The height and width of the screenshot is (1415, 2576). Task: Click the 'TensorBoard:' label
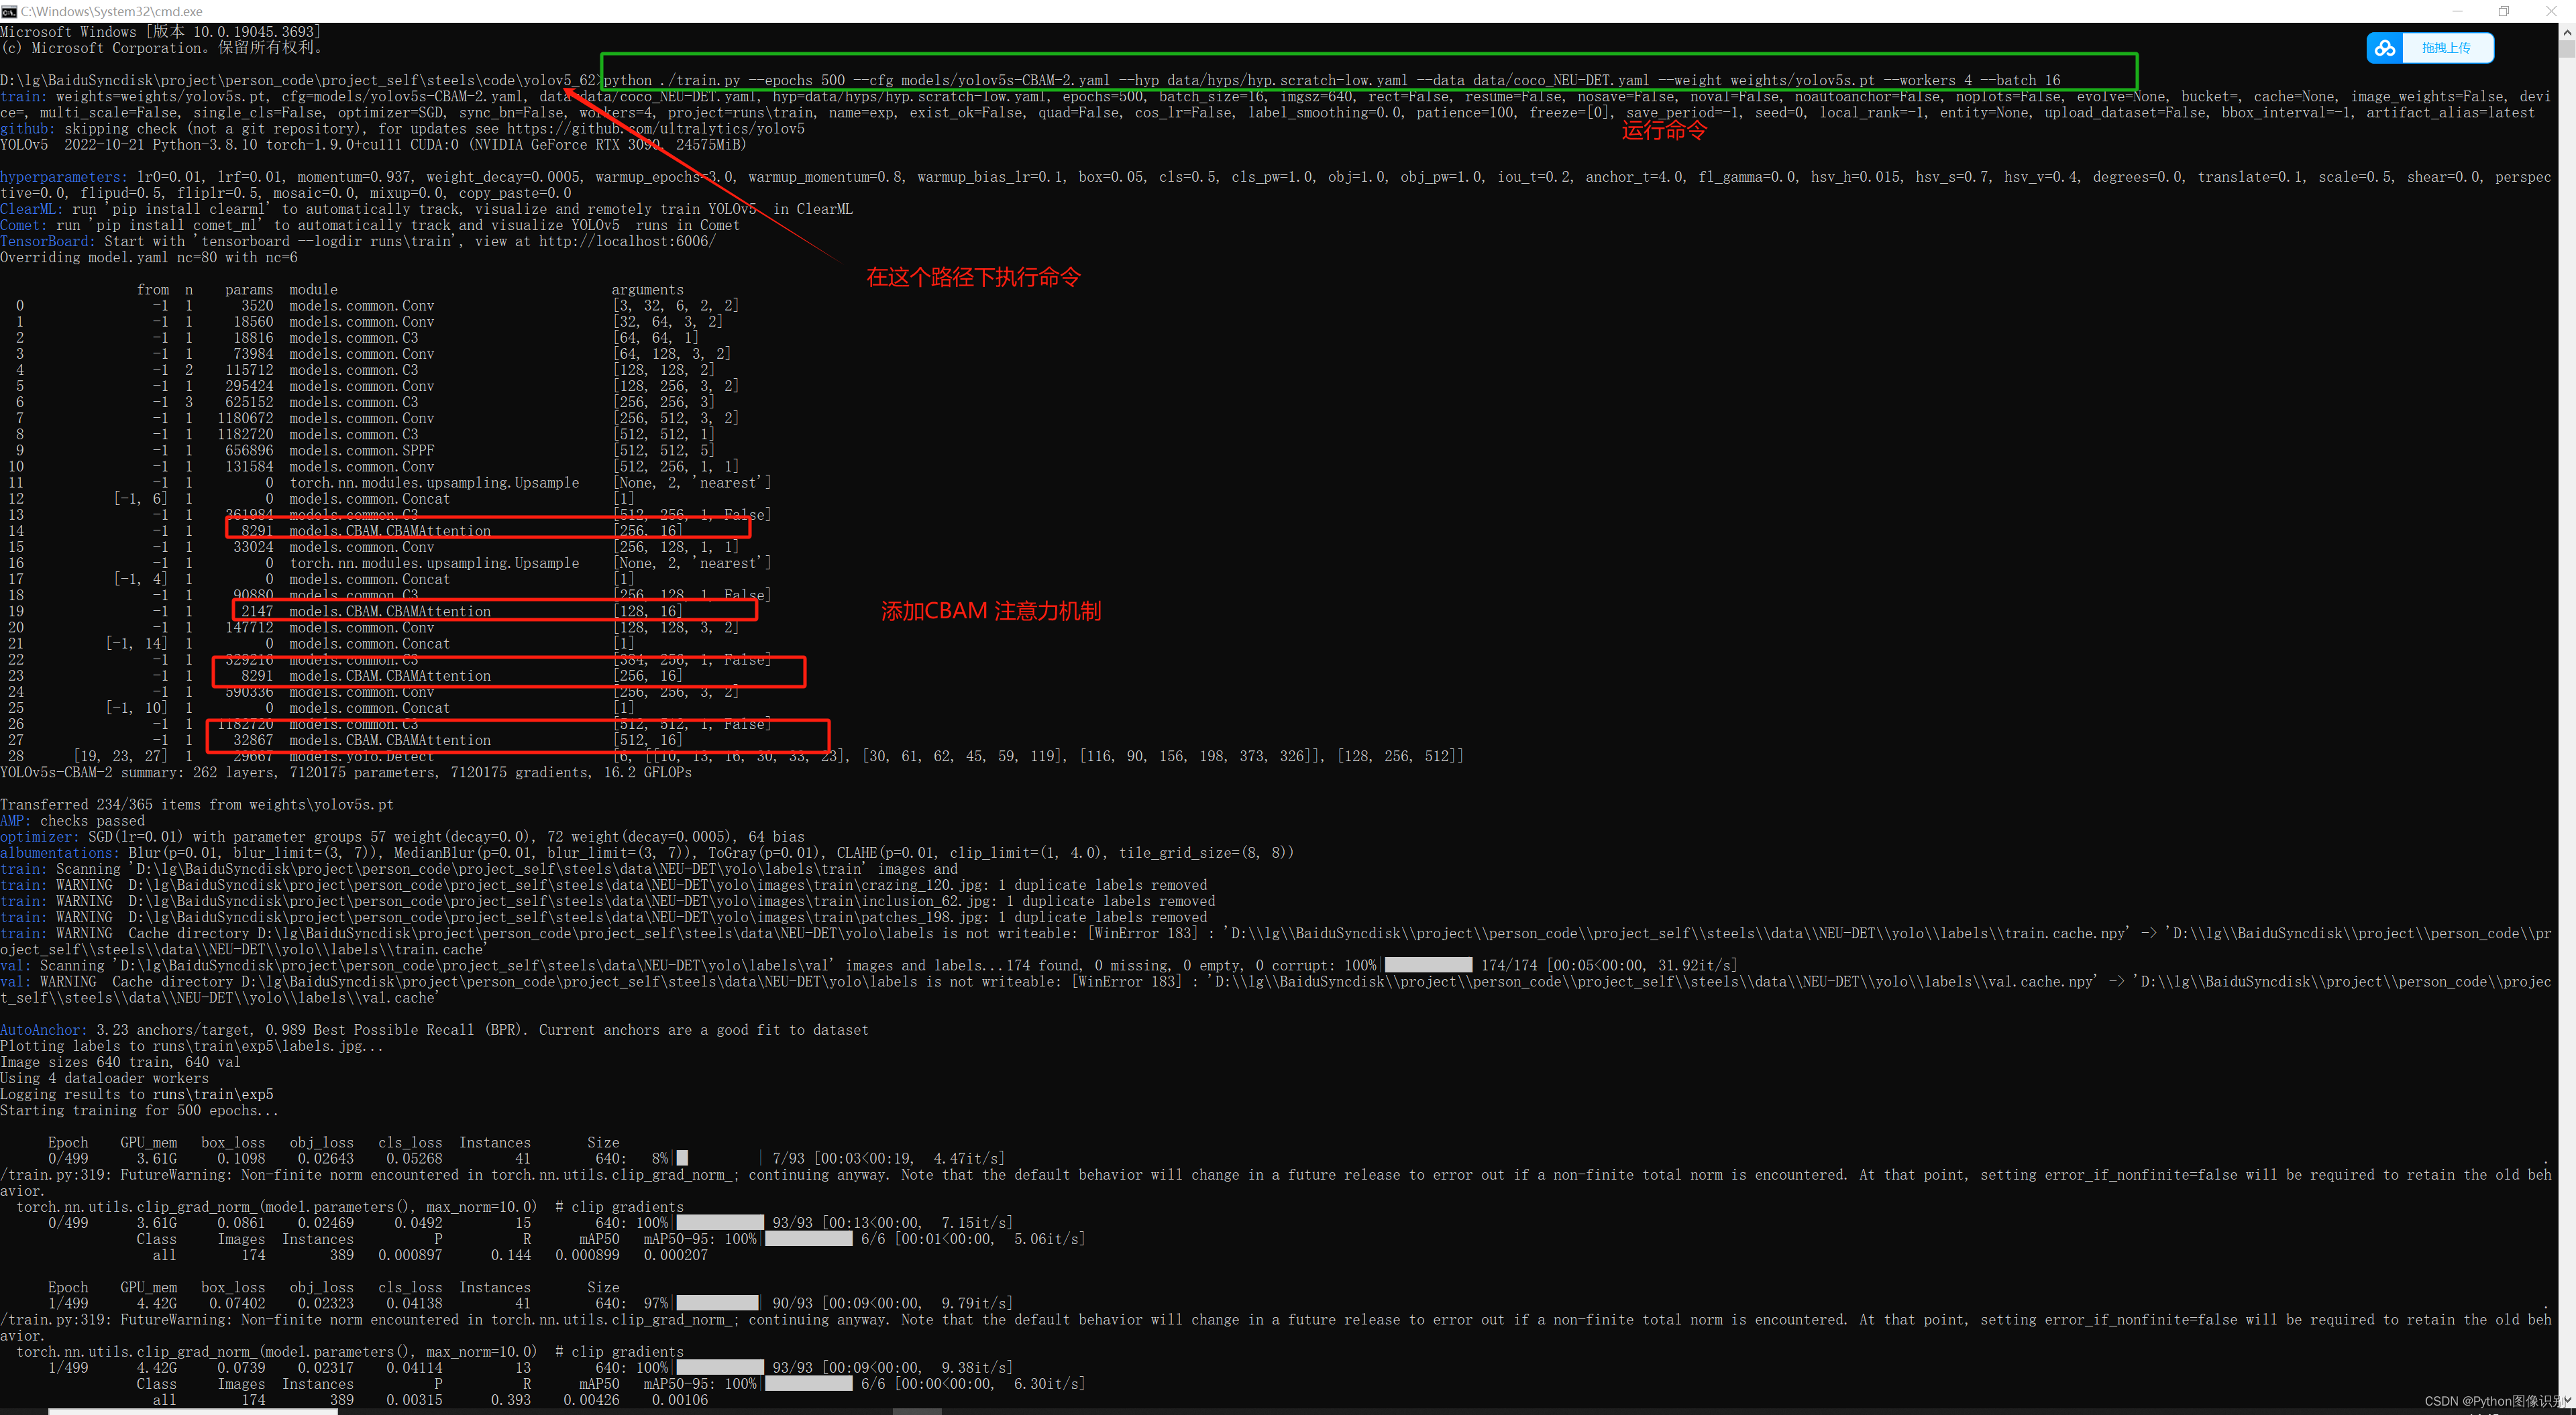(48, 242)
